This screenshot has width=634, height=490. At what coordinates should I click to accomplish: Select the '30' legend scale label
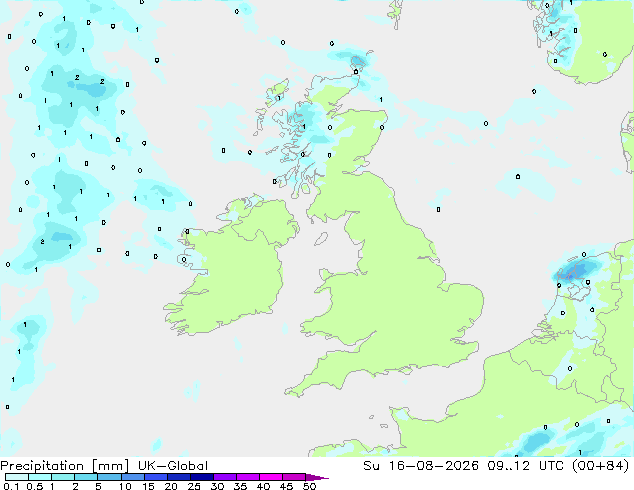217,486
